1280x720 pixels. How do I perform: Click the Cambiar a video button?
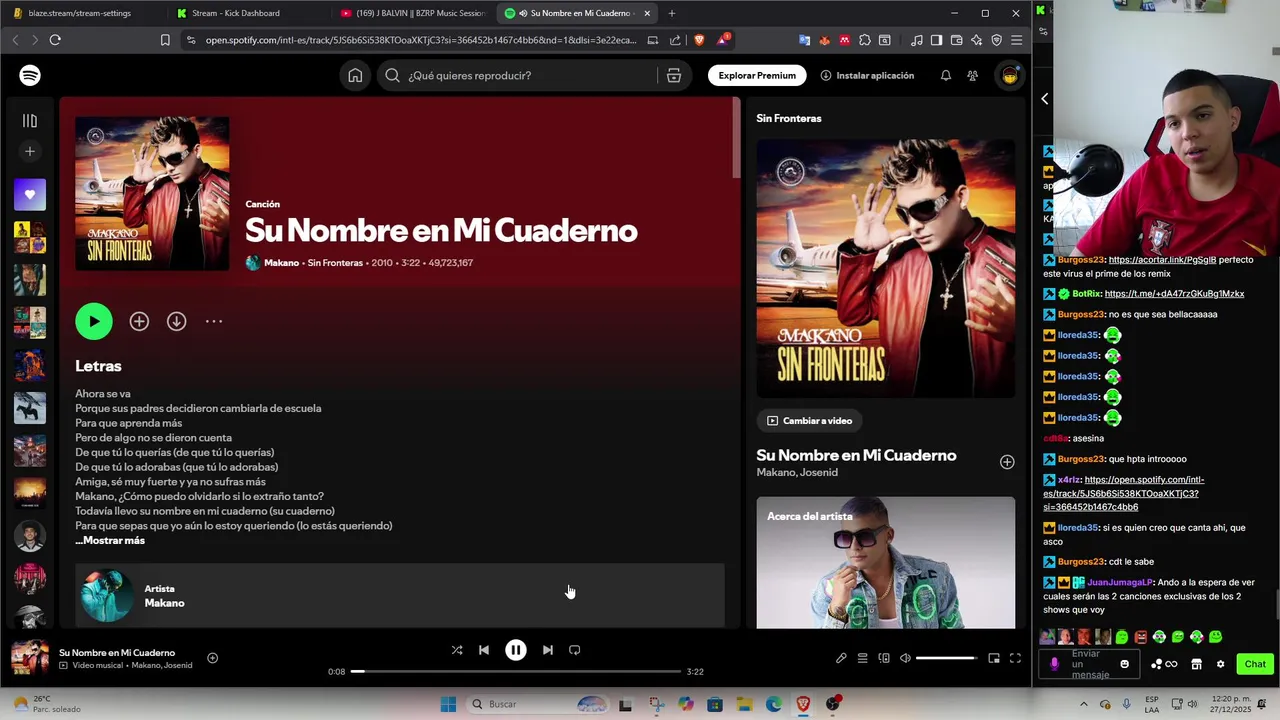[810, 420]
